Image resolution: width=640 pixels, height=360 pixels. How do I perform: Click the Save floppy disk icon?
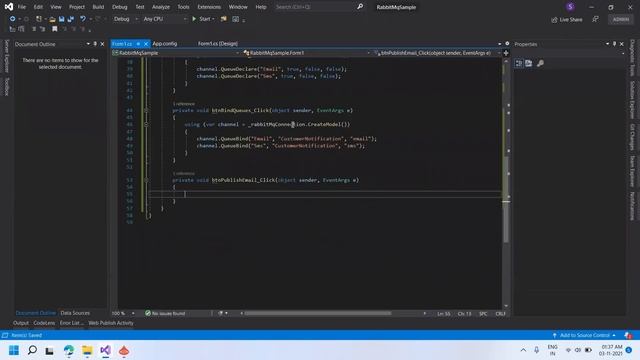pos(62,19)
